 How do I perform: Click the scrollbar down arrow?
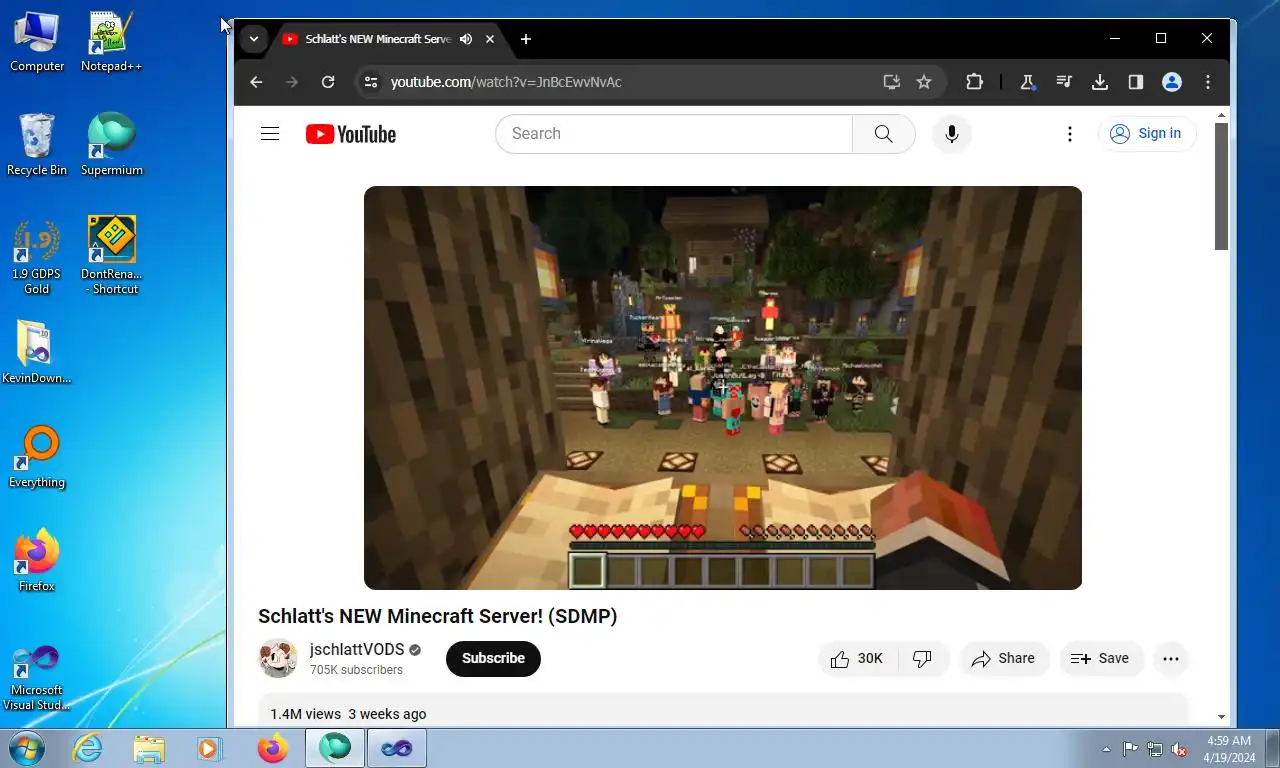click(1221, 717)
